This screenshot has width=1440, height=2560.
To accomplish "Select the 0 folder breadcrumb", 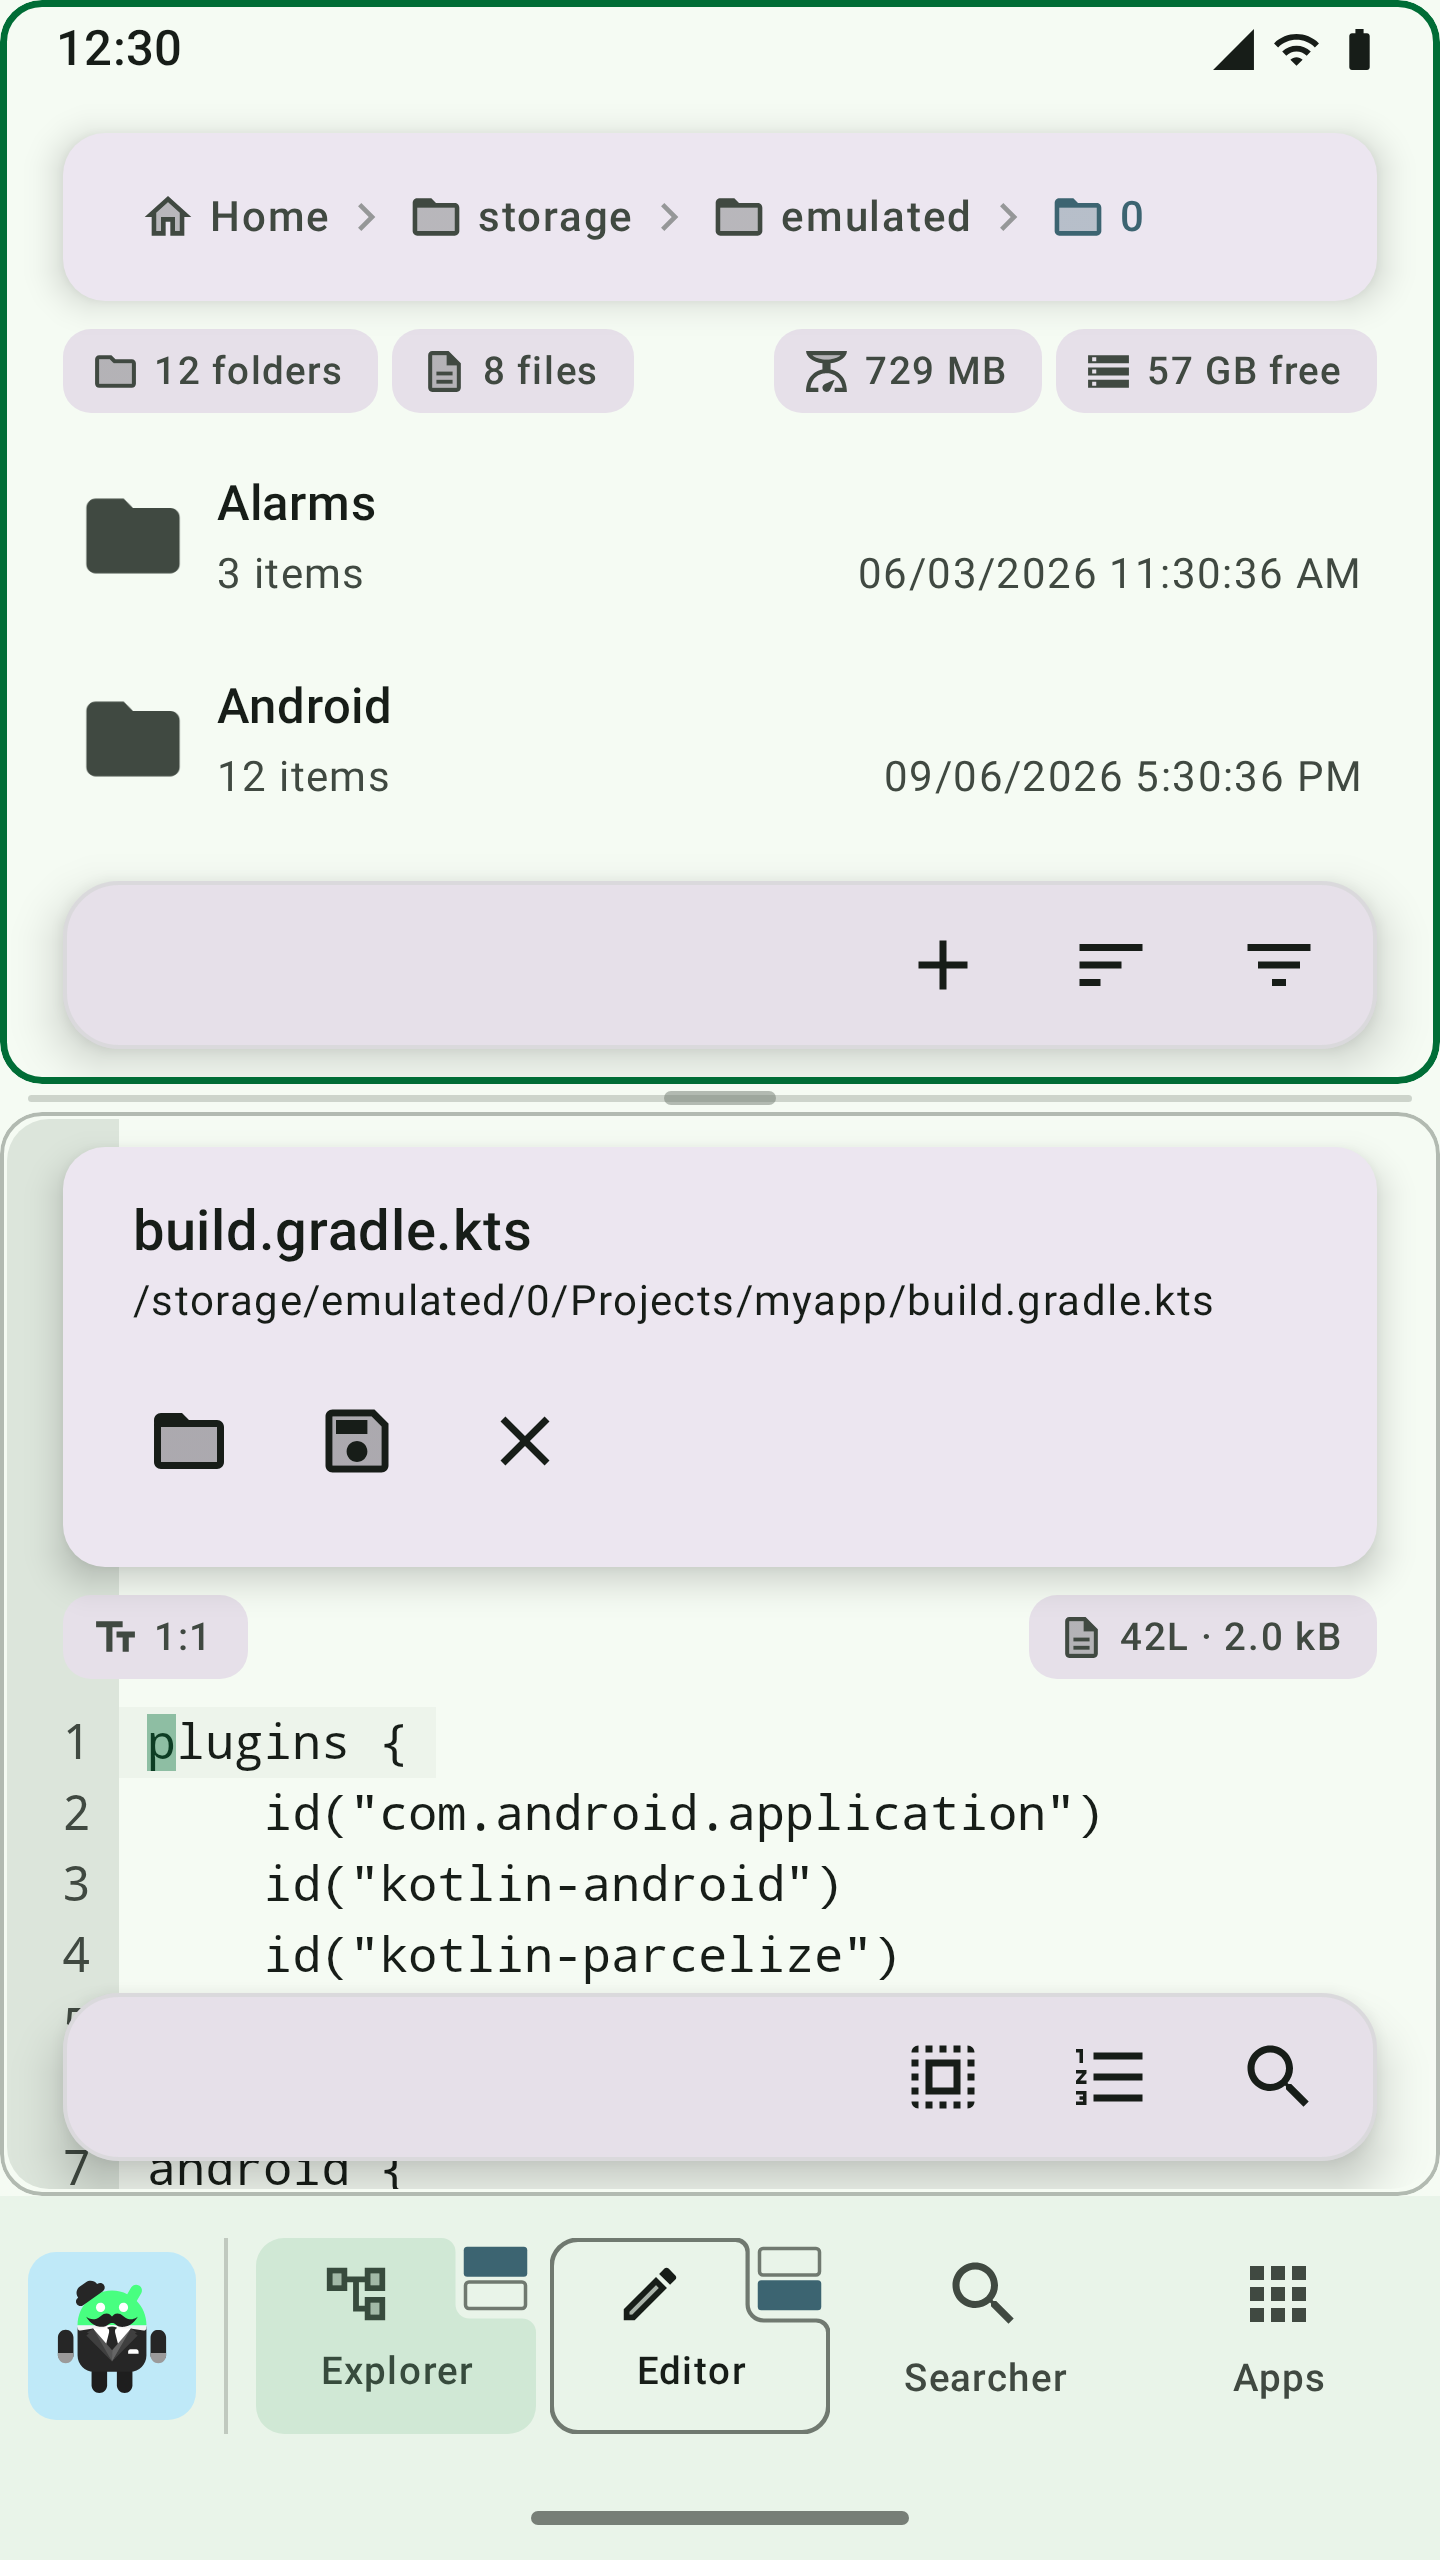I will coord(1098,217).
